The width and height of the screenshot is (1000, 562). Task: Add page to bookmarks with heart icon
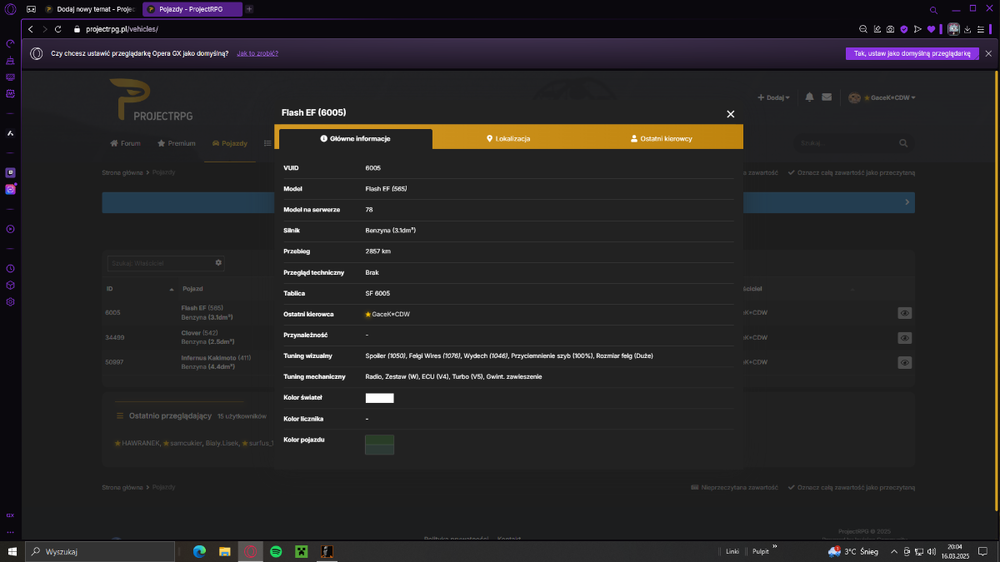pos(931,29)
